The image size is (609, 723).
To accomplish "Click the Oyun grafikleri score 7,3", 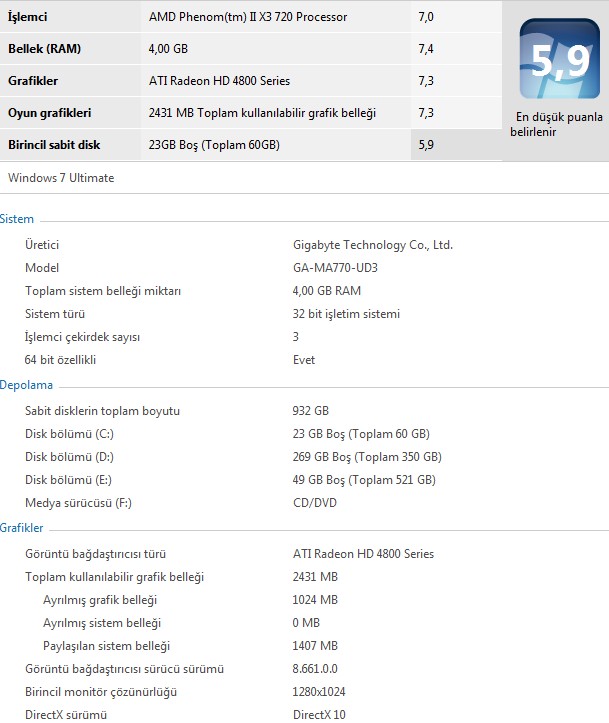I will click(426, 113).
